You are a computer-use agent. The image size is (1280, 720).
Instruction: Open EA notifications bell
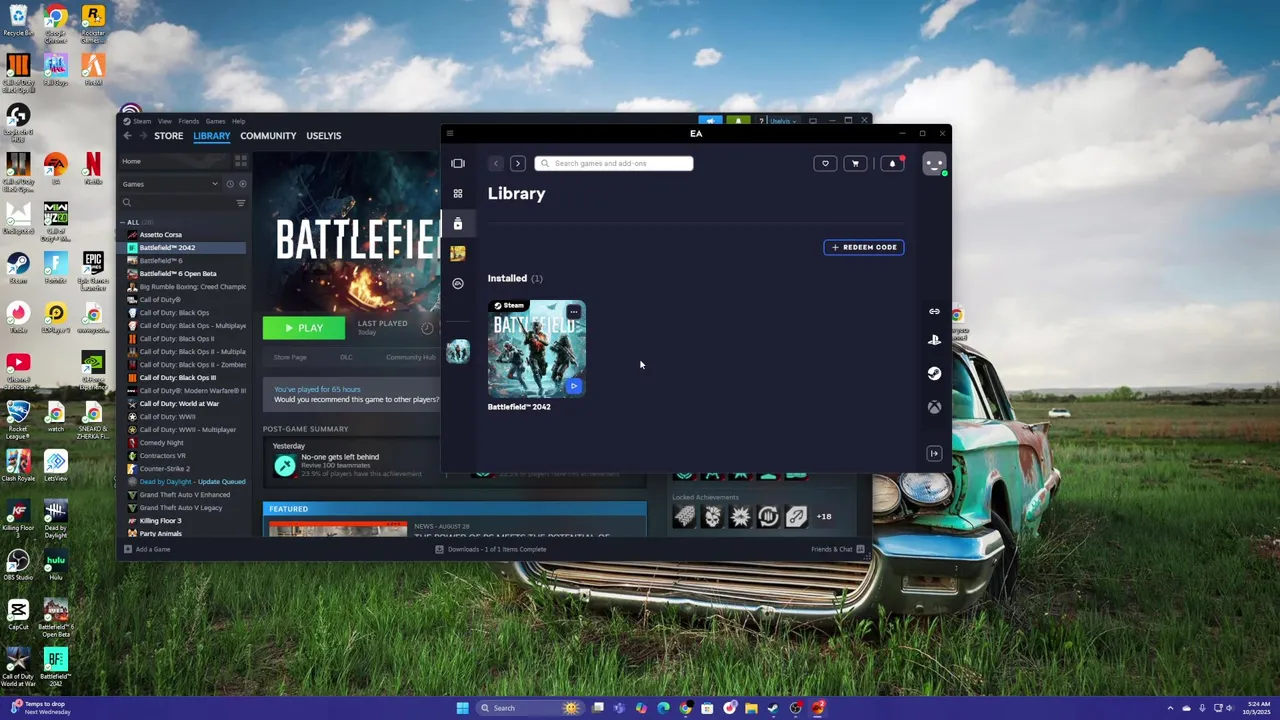coord(892,163)
